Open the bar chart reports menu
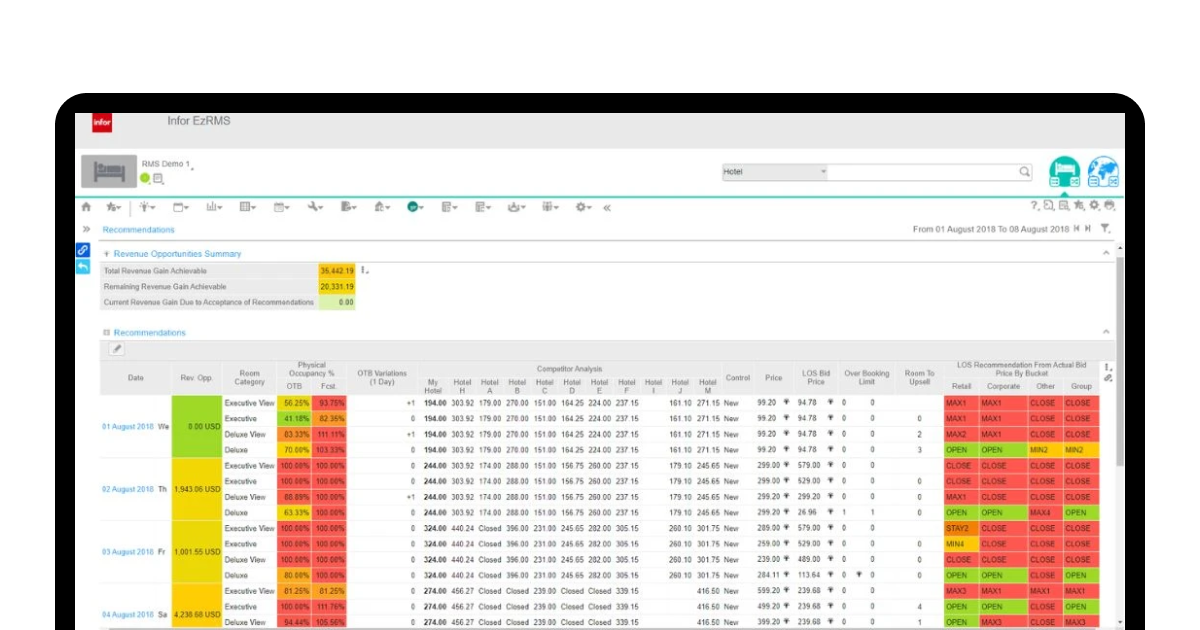1200x630 pixels. click(x=214, y=207)
